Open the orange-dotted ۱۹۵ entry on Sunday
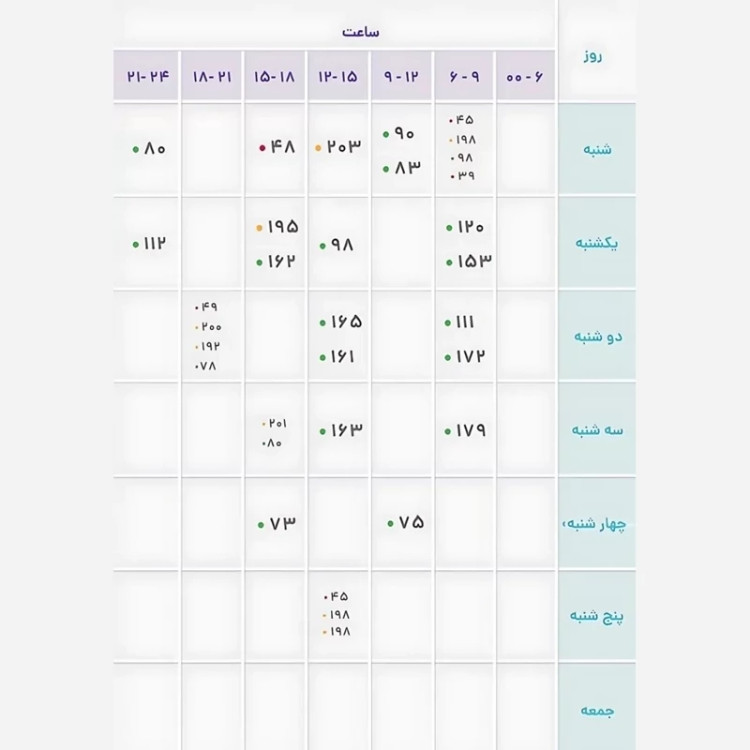The height and width of the screenshot is (750, 750). [x=277, y=227]
